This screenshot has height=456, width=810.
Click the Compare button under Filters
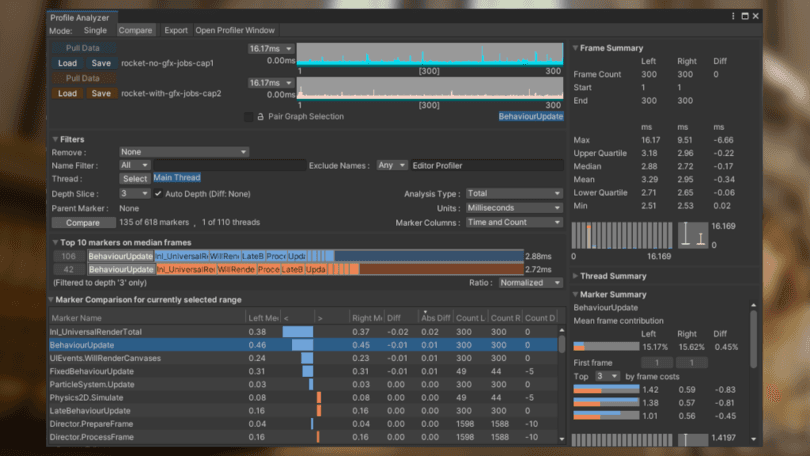click(x=82, y=223)
